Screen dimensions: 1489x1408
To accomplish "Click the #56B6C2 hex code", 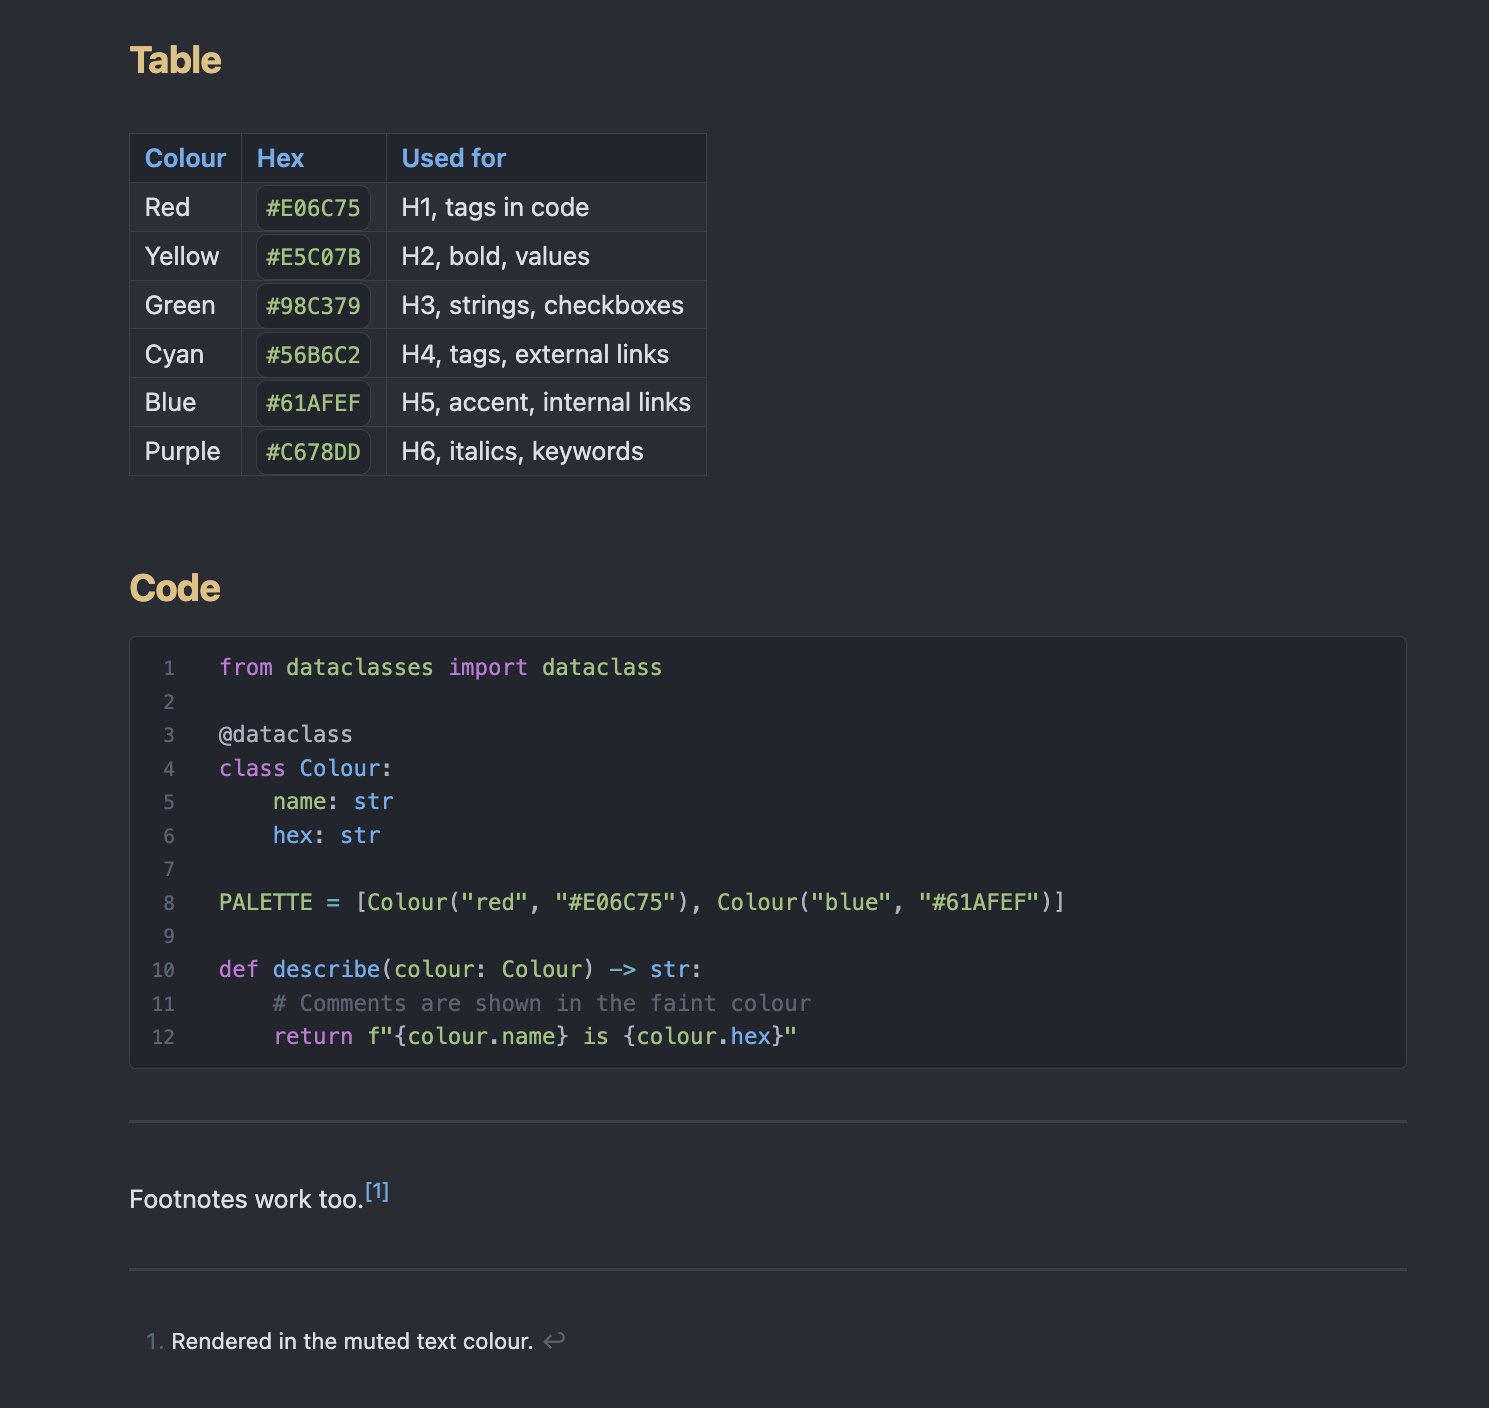I will [313, 355].
